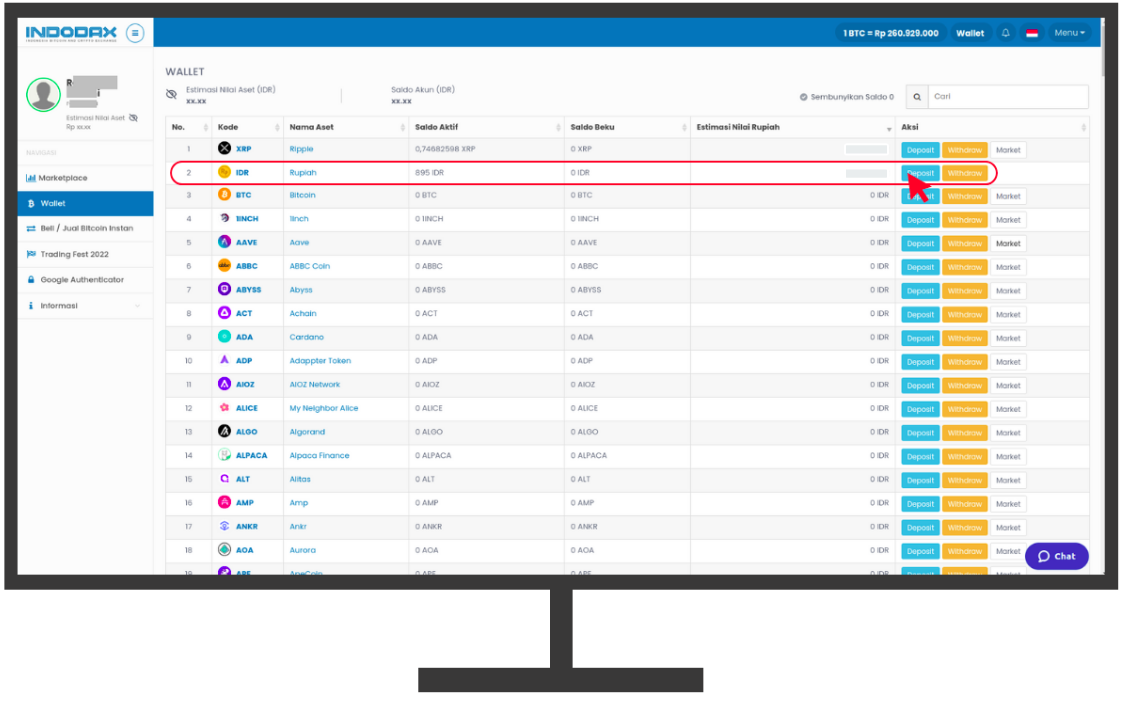Toggle asset estimate visibility eye in wallet header
The width and height of the screenshot is (1122, 708).
[x=171, y=94]
